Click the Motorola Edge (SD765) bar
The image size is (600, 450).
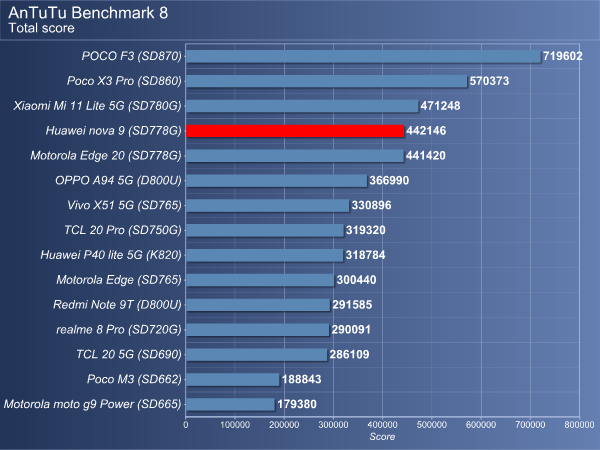[260, 280]
